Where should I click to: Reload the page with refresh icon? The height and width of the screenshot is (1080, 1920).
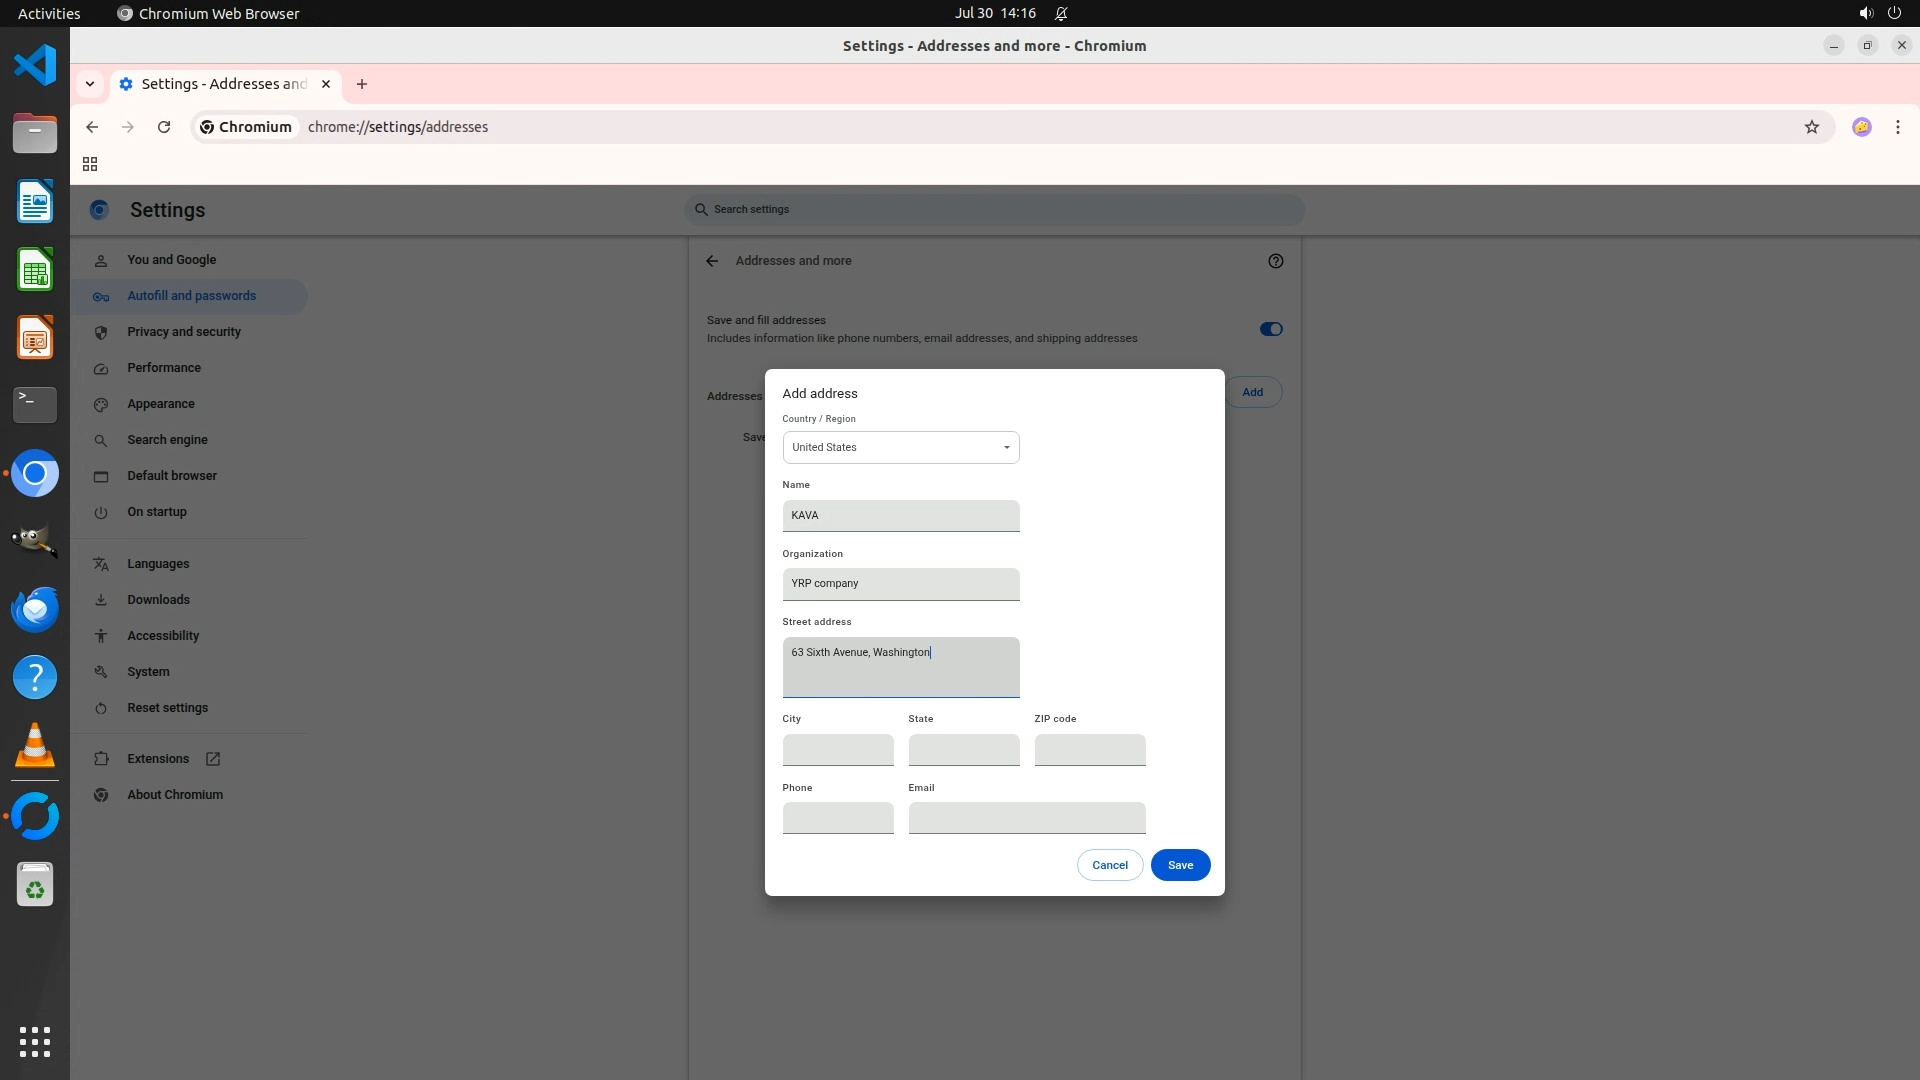click(x=164, y=127)
